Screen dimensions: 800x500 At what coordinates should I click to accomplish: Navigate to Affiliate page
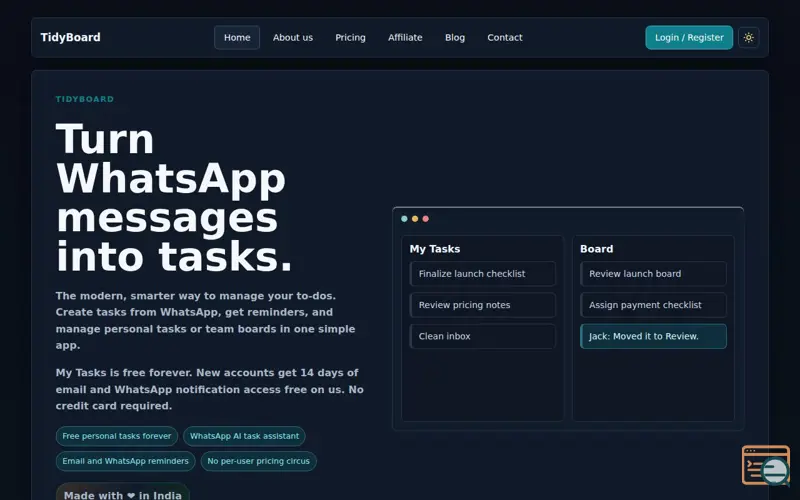pos(405,37)
